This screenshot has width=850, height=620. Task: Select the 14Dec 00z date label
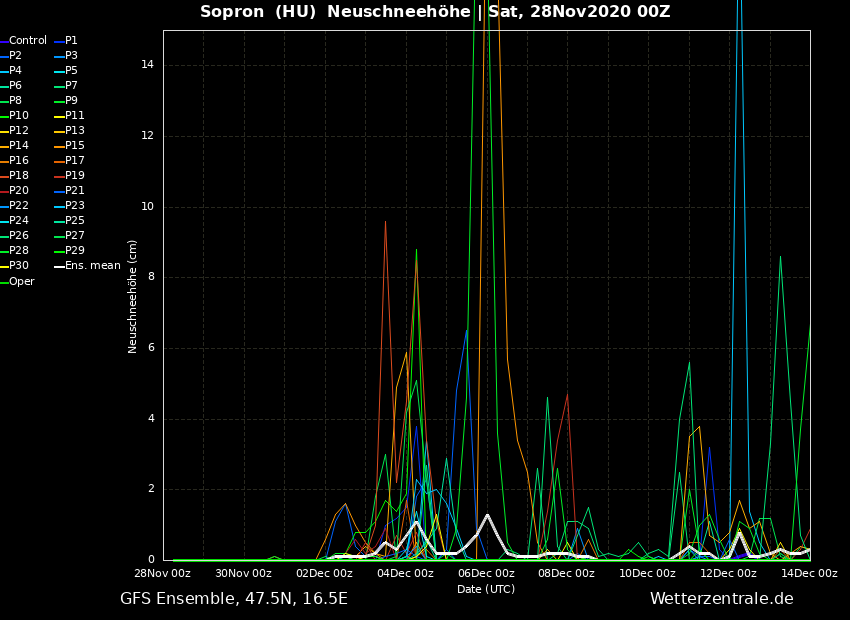(809, 574)
